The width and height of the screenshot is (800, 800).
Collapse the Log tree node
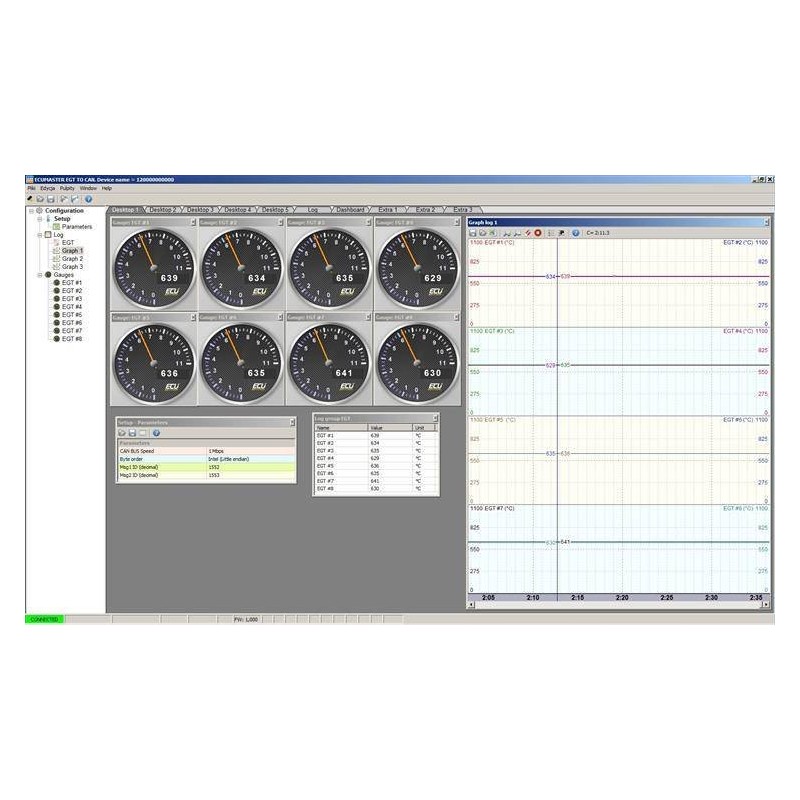point(39,235)
